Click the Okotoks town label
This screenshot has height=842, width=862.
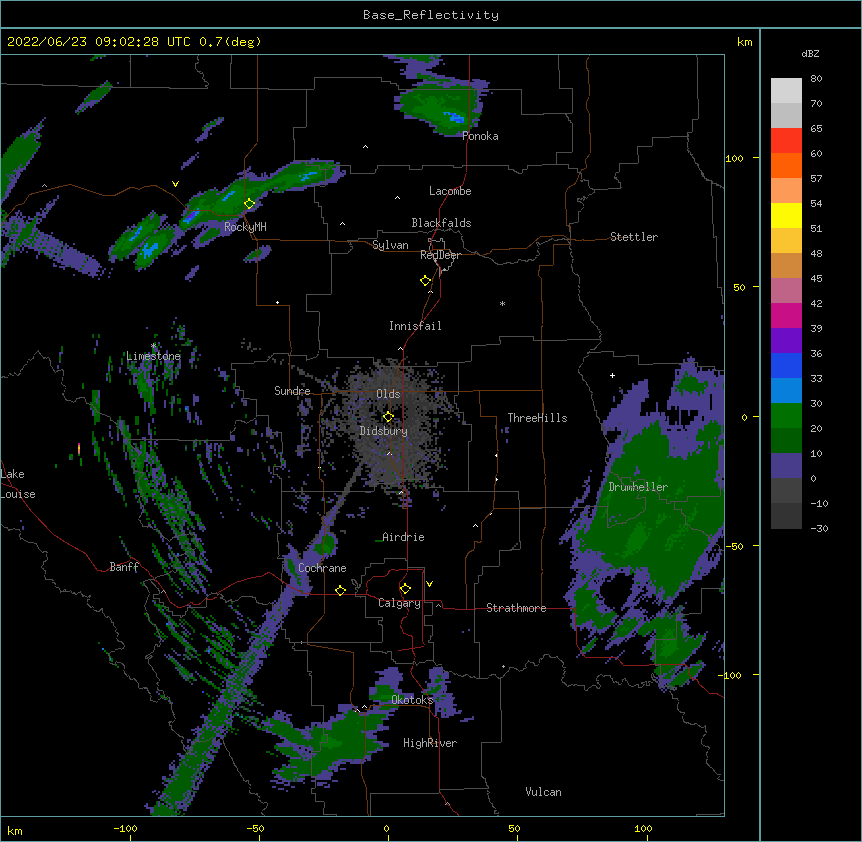click(x=412, y=700)
